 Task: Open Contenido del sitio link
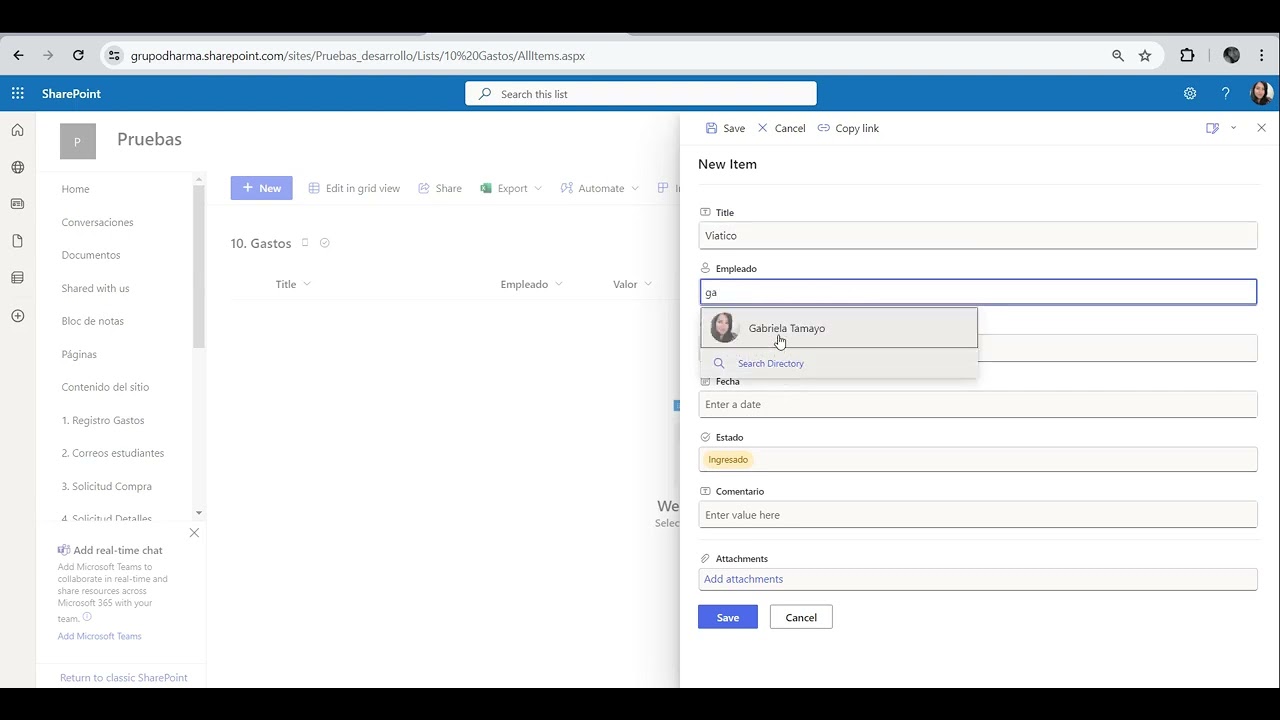(105, 387)
